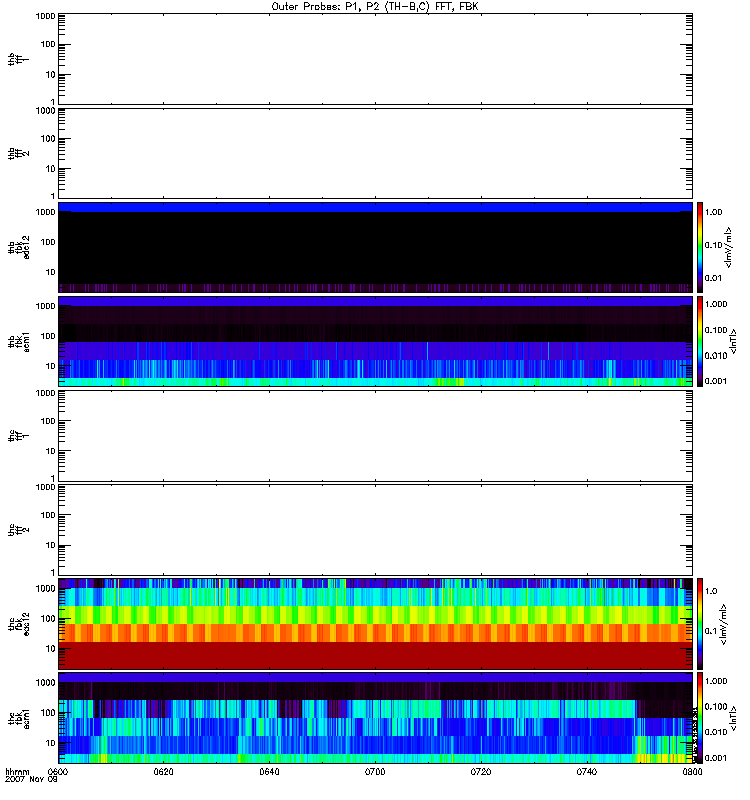Screen dimensions: 750x800
Task: Click the thb edc12 mV/m color bar
Action: (702, 247)
